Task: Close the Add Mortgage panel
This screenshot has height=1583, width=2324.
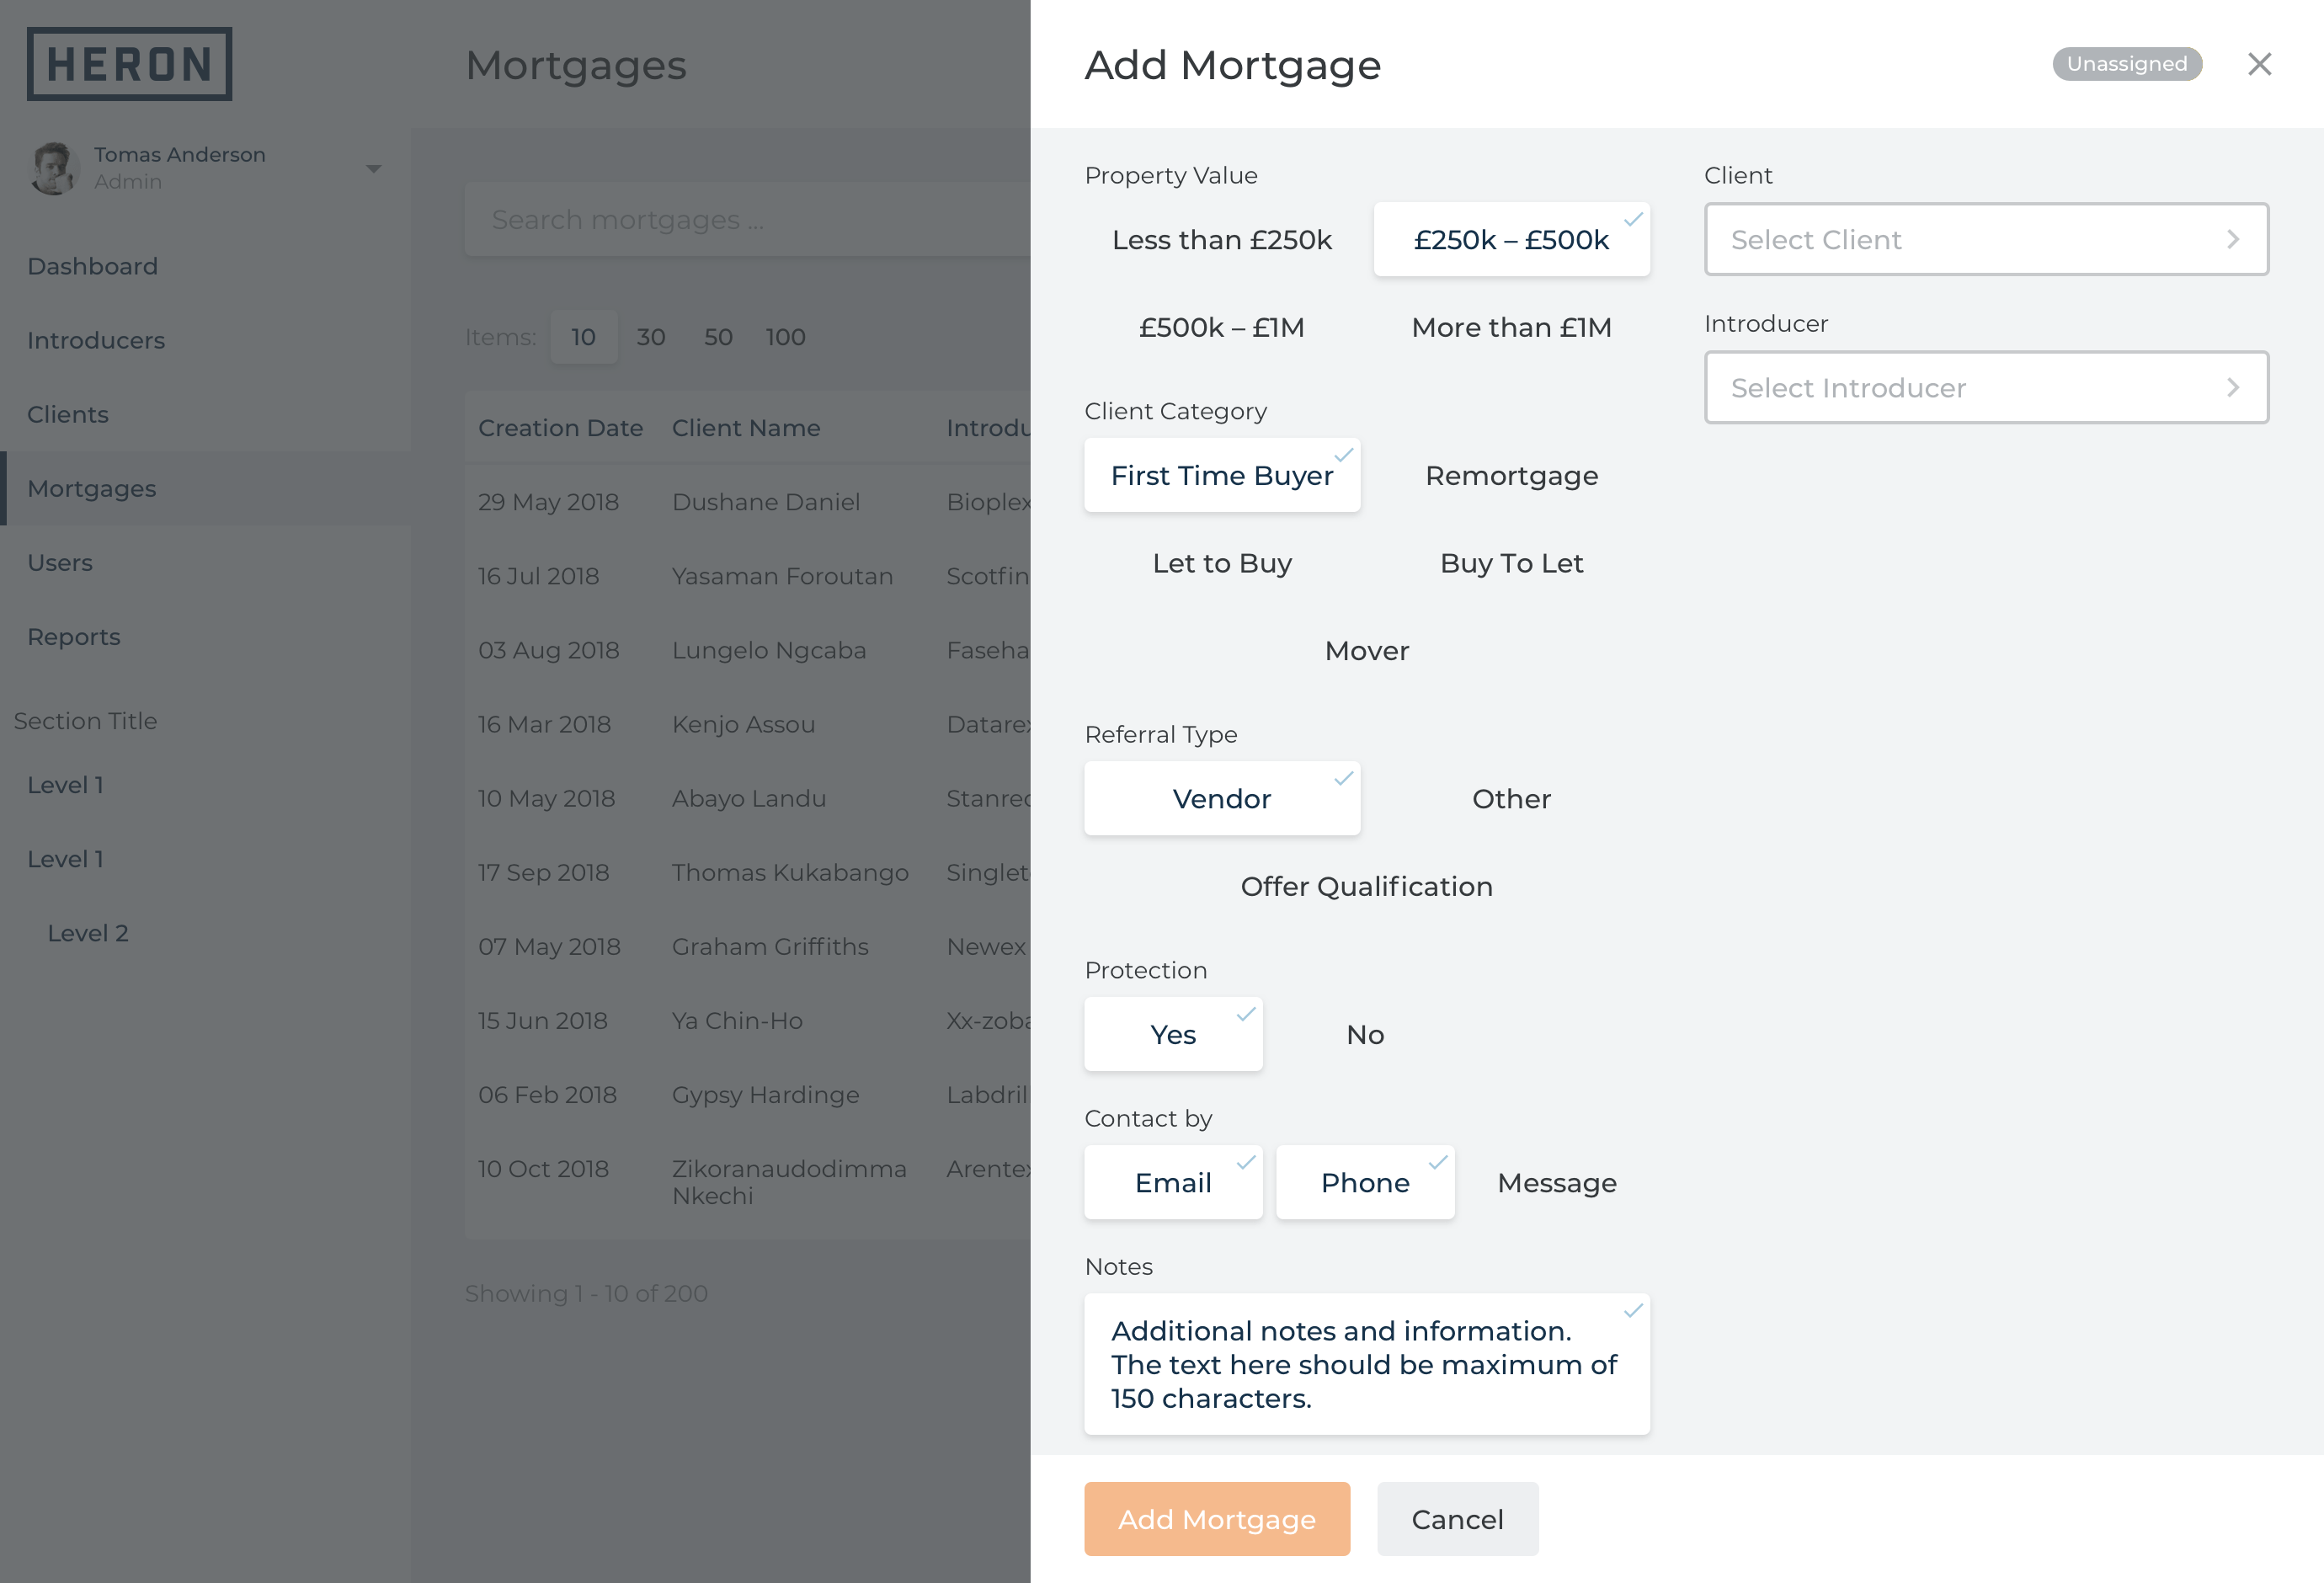Action: tap(2259, 64)
